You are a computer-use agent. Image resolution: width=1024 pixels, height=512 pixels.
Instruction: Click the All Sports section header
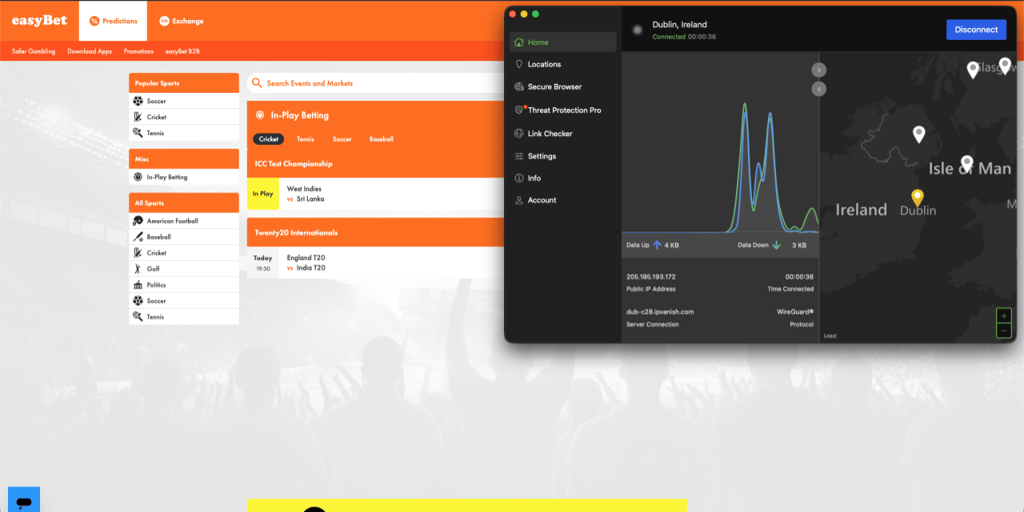pyautogui.click(x=184, y=203)
